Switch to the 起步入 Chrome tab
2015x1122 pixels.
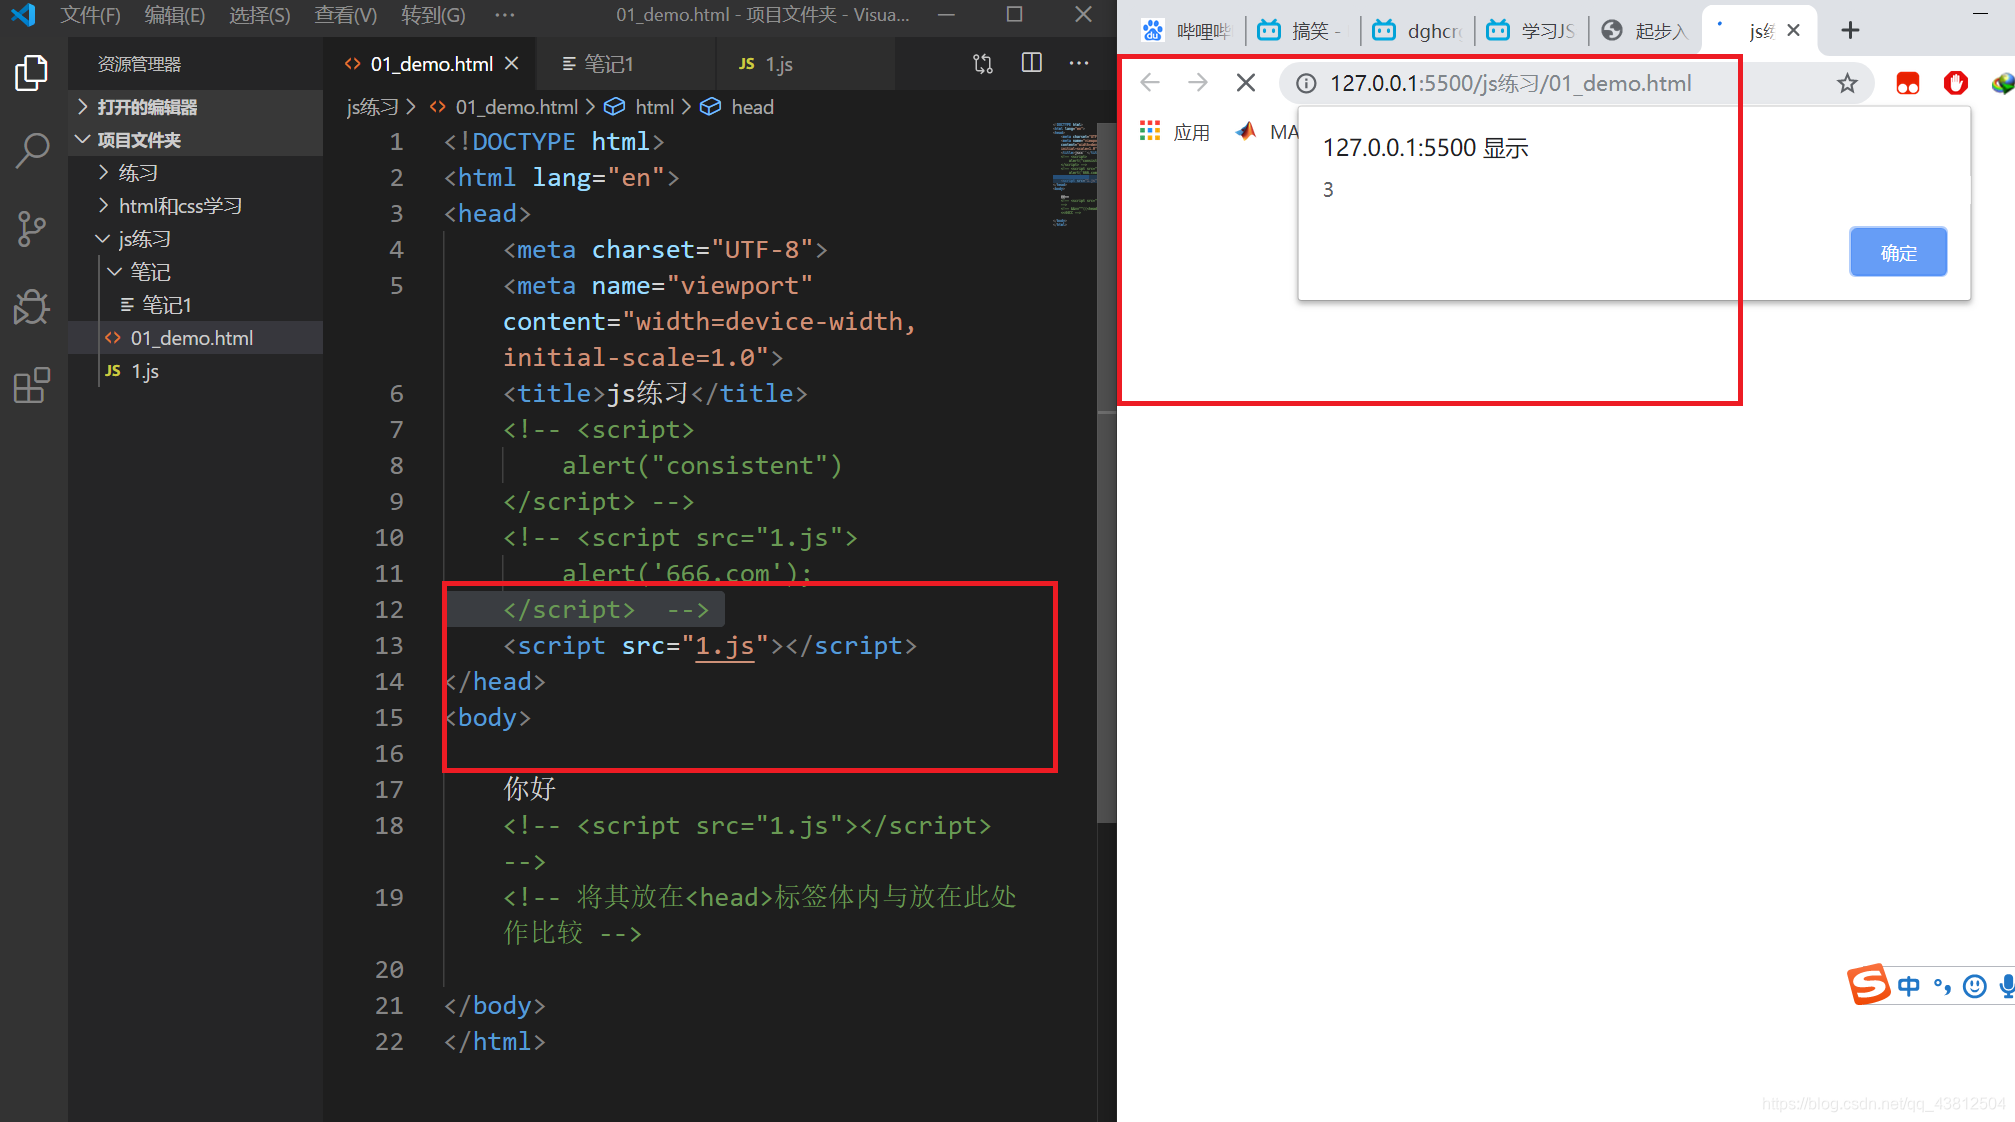tap(1645, 30)
